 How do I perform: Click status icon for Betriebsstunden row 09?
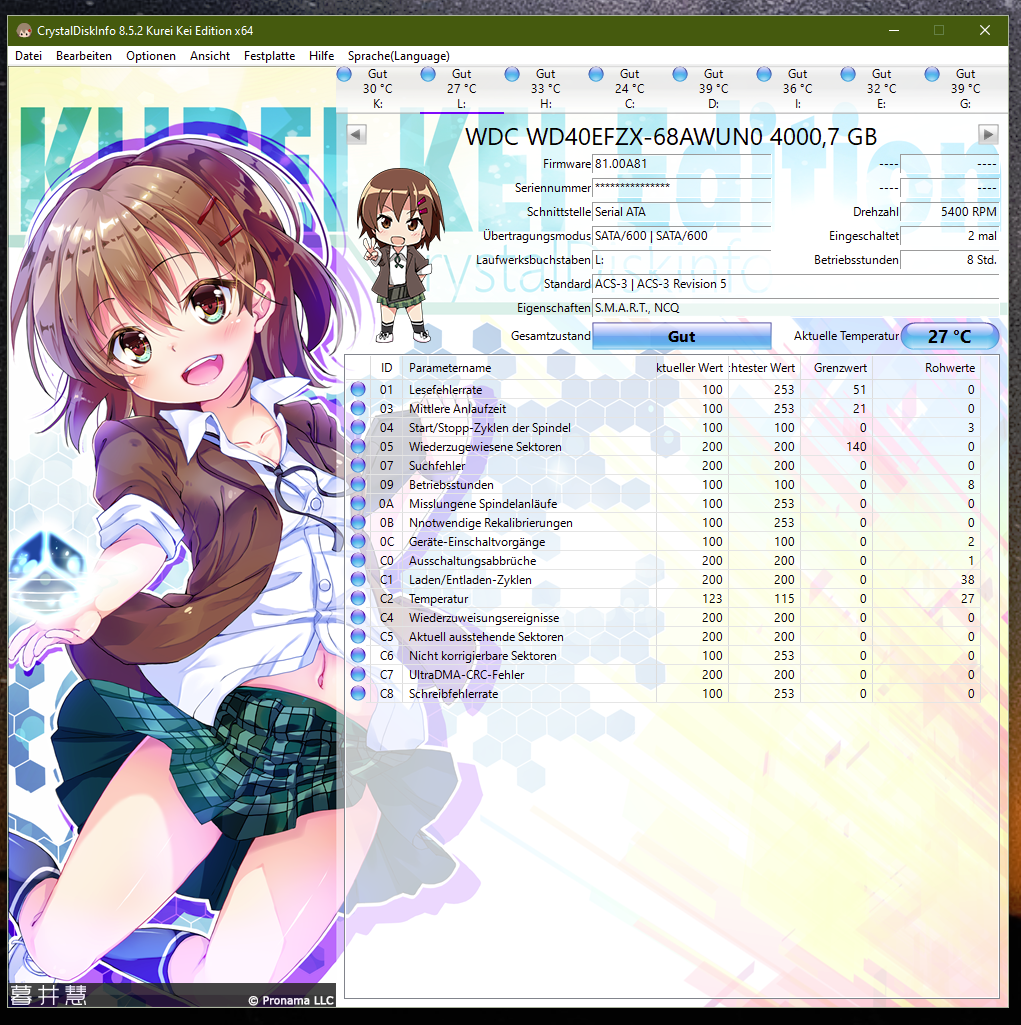pyautogui.click(x=358, y=484)
